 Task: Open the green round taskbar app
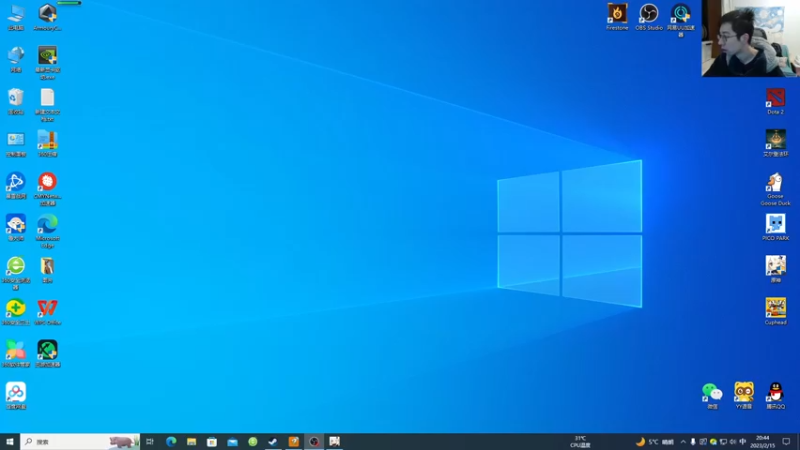pos(253,442)
